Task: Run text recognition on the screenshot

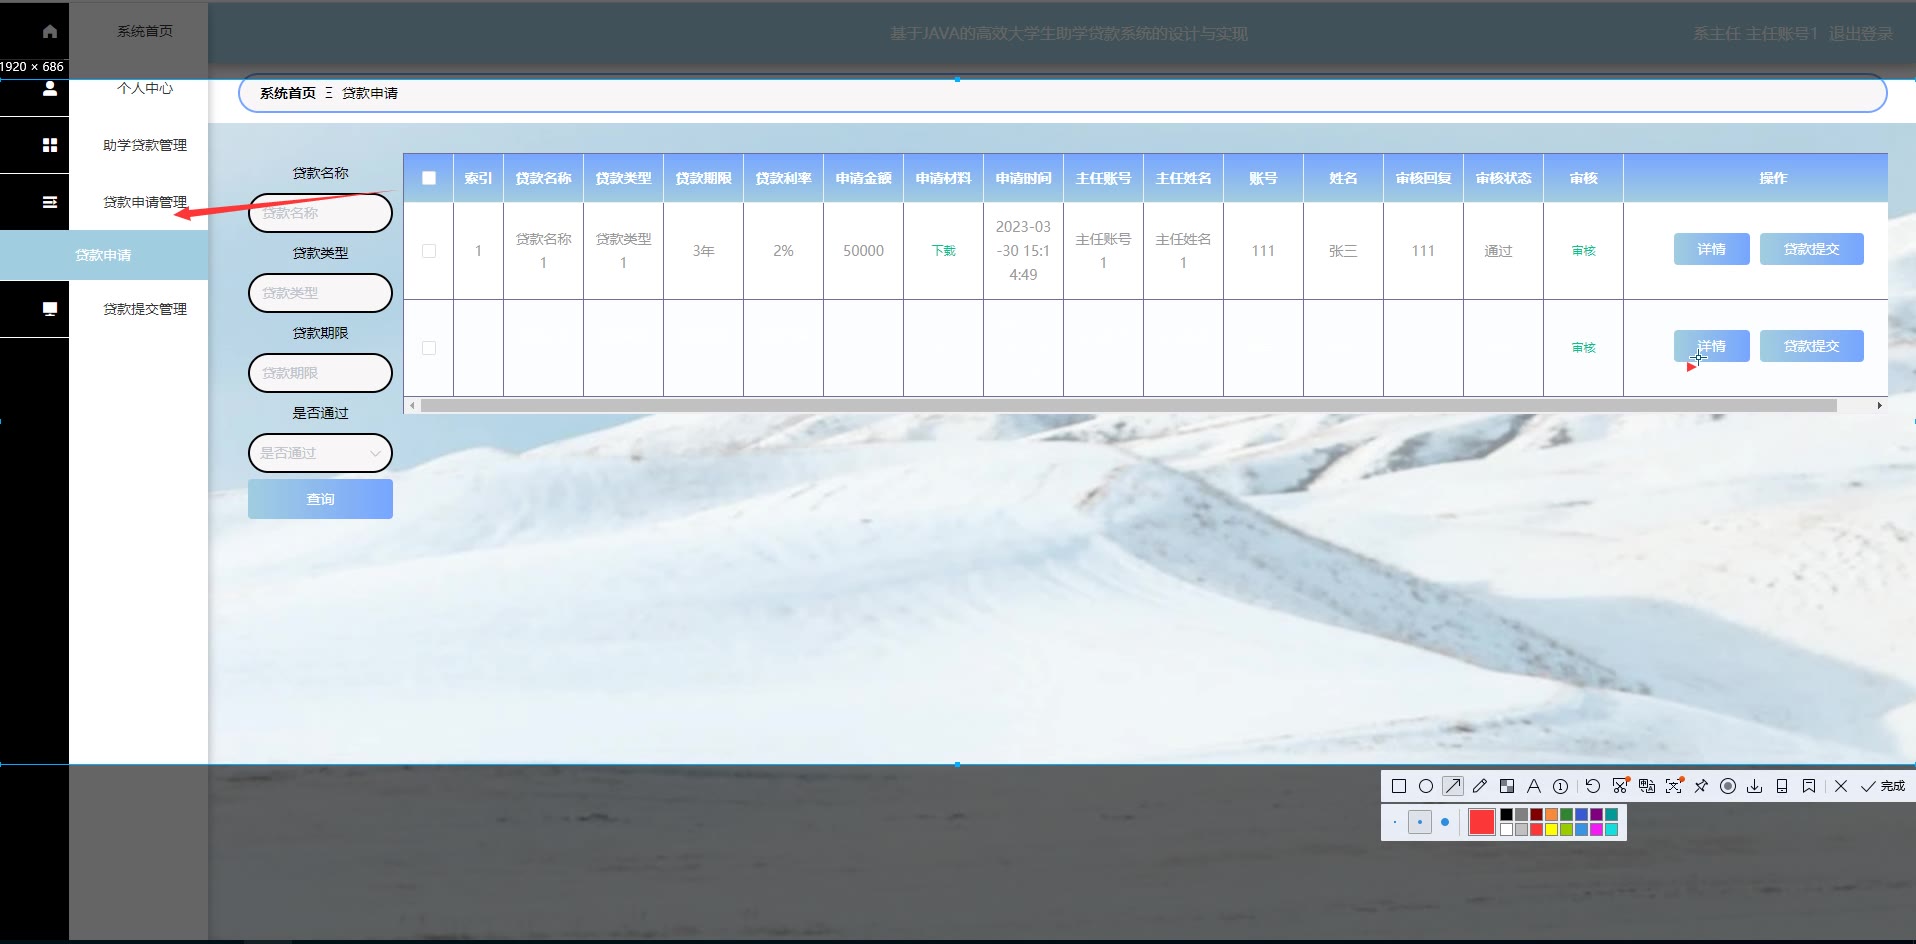Action: 1674,786
